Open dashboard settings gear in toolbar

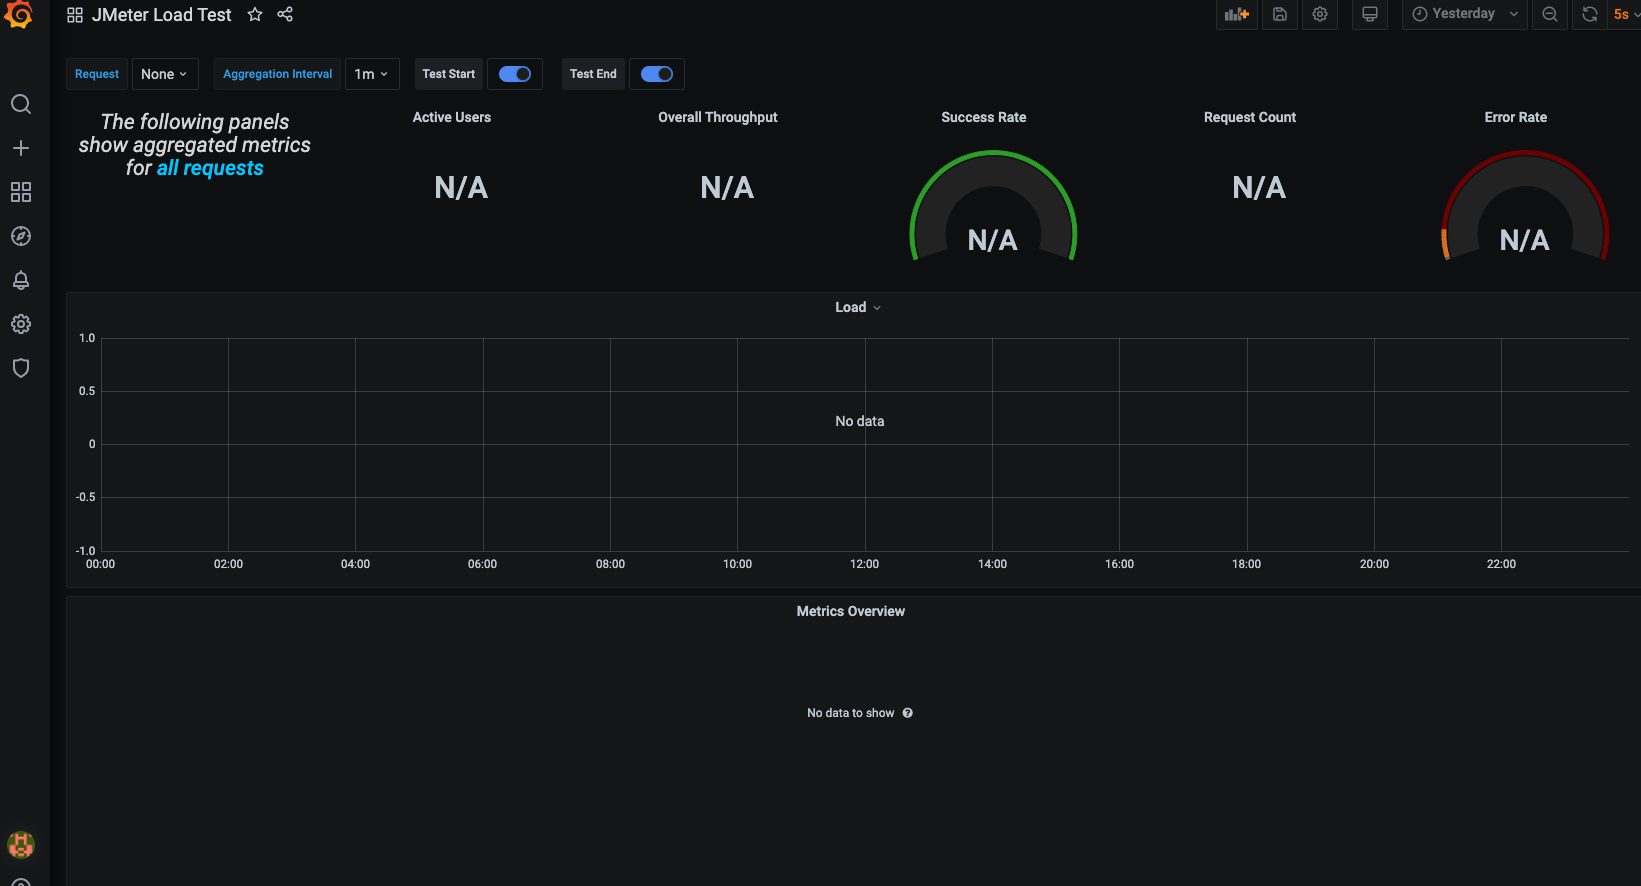coord(1320,14)
